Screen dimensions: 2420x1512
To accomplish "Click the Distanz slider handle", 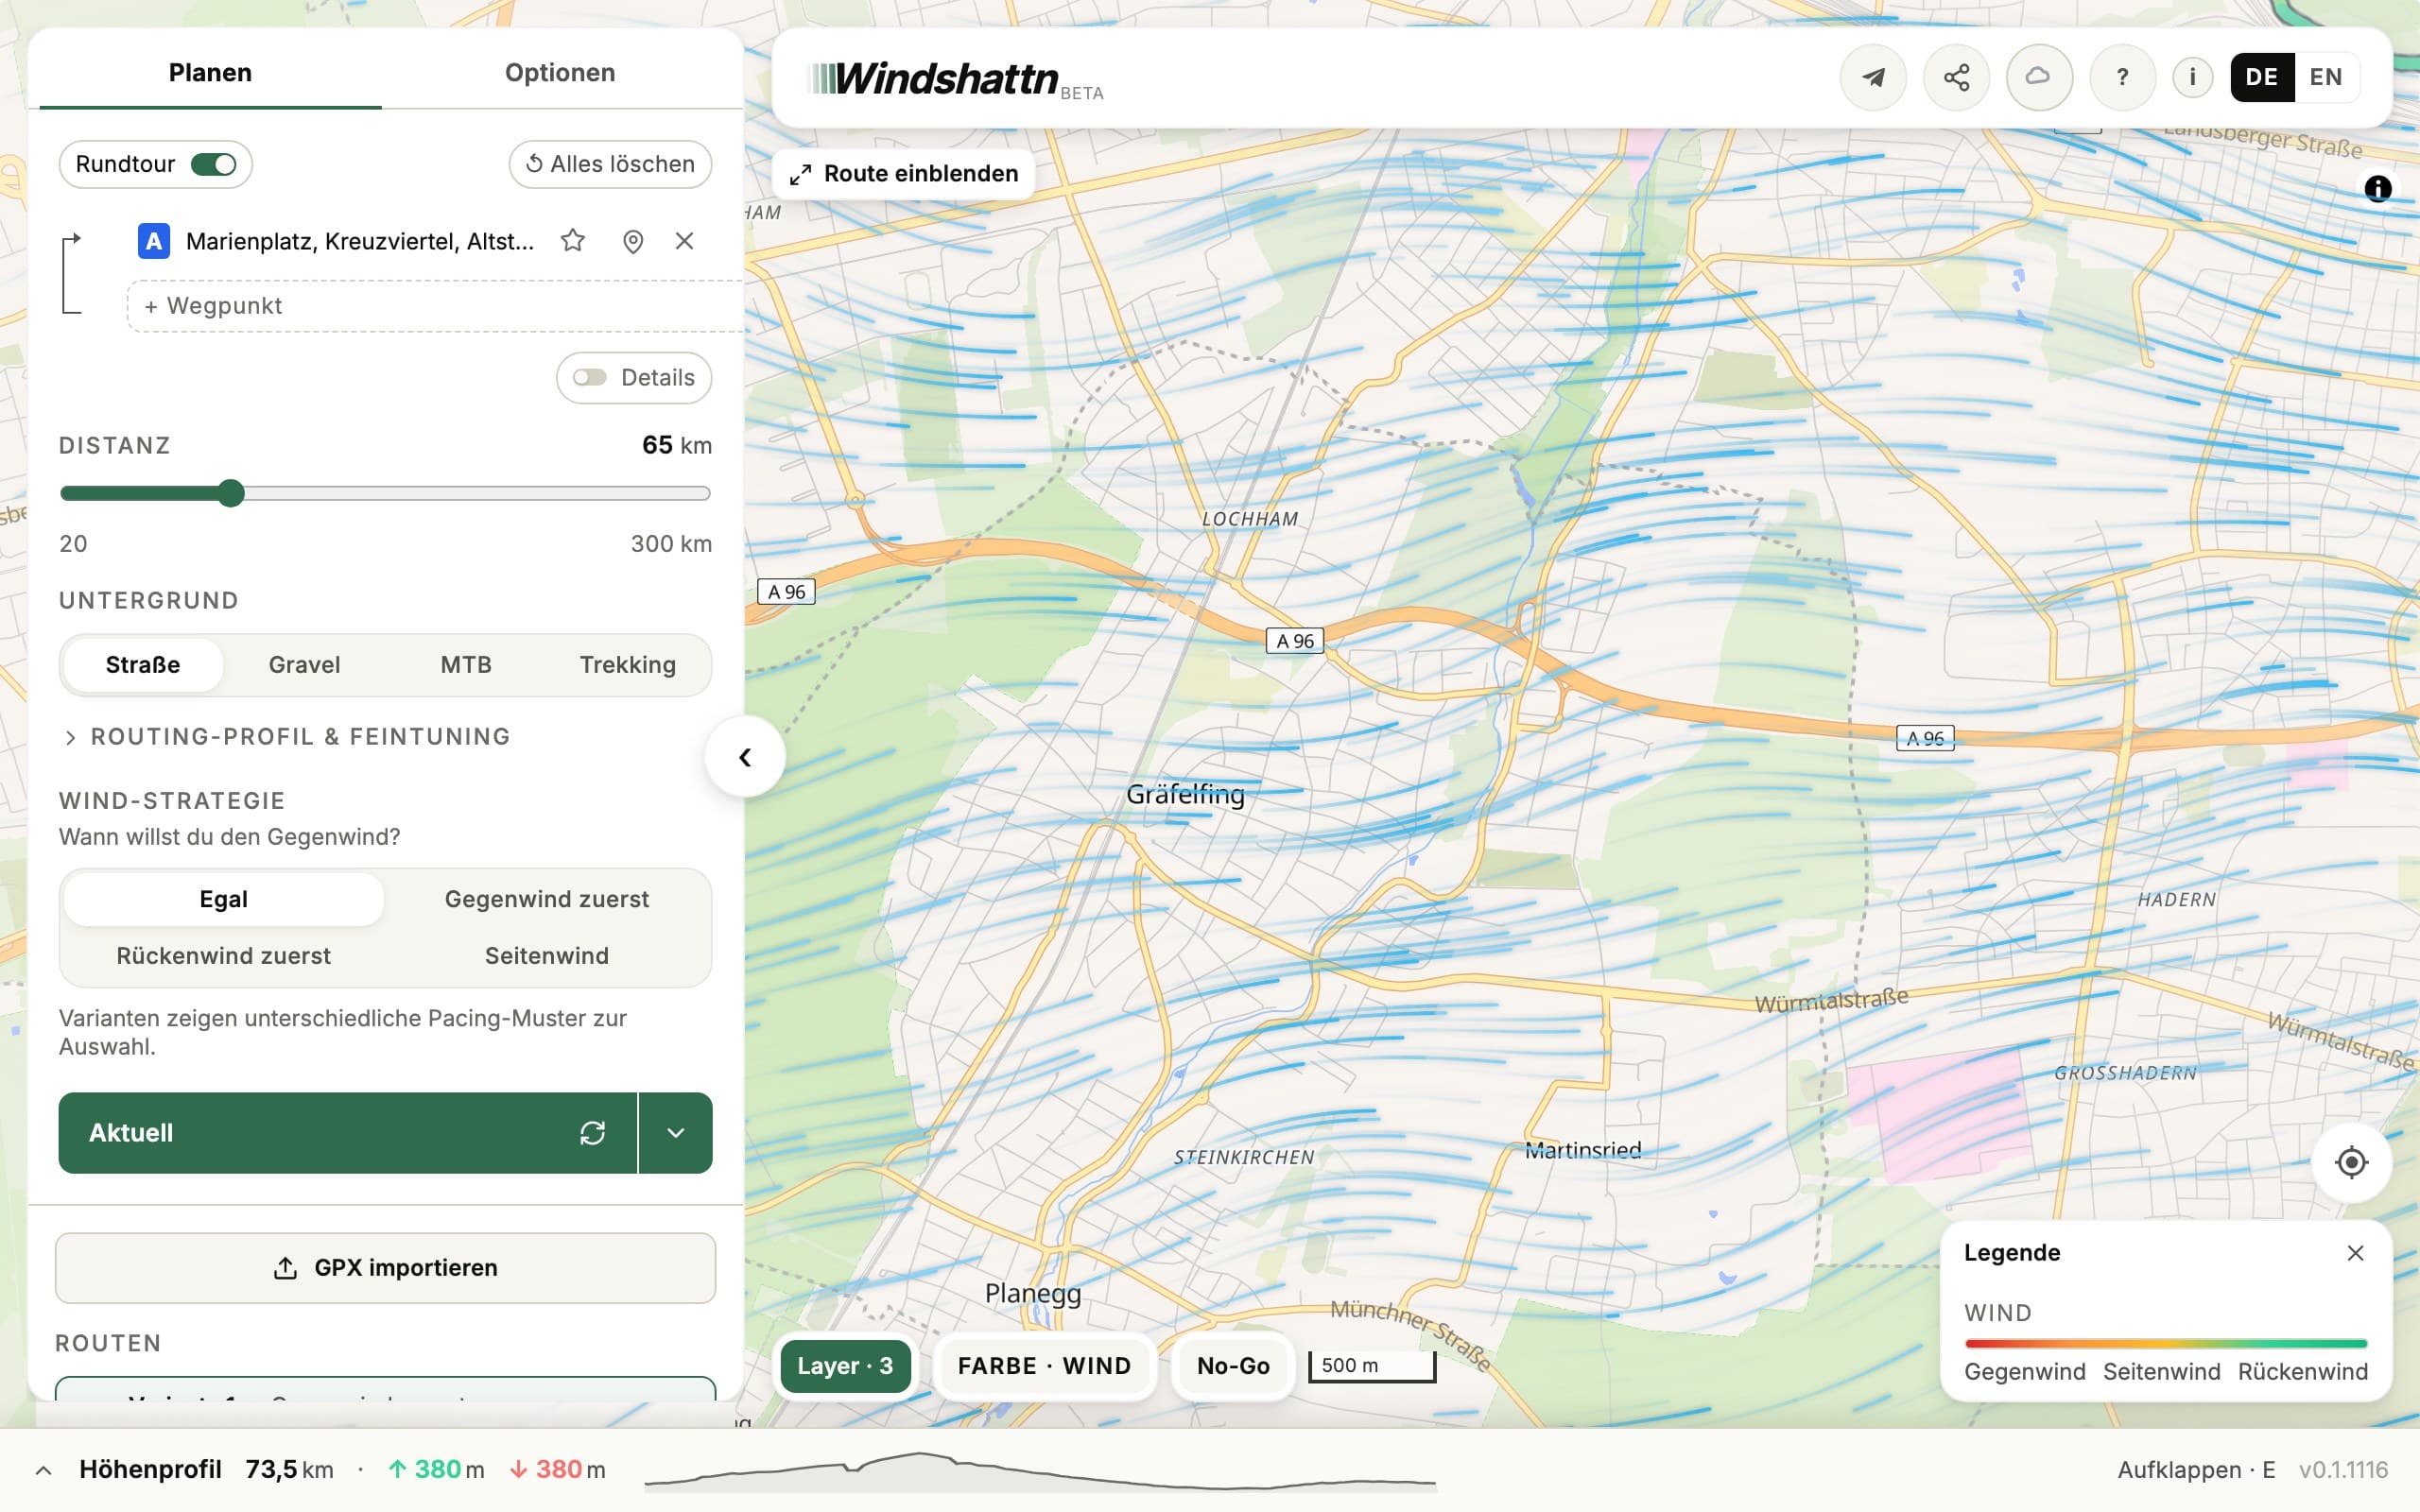I will (x=231, y=493).
